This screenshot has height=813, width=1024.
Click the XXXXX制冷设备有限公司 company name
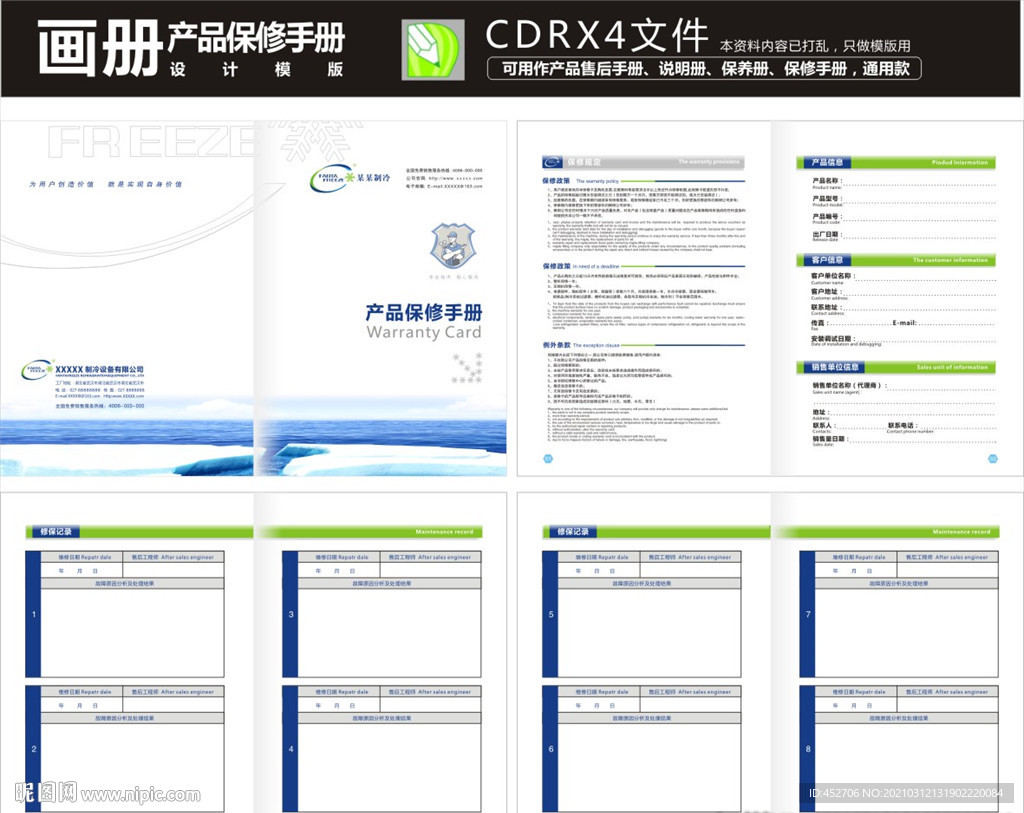(x=99, y=369)
